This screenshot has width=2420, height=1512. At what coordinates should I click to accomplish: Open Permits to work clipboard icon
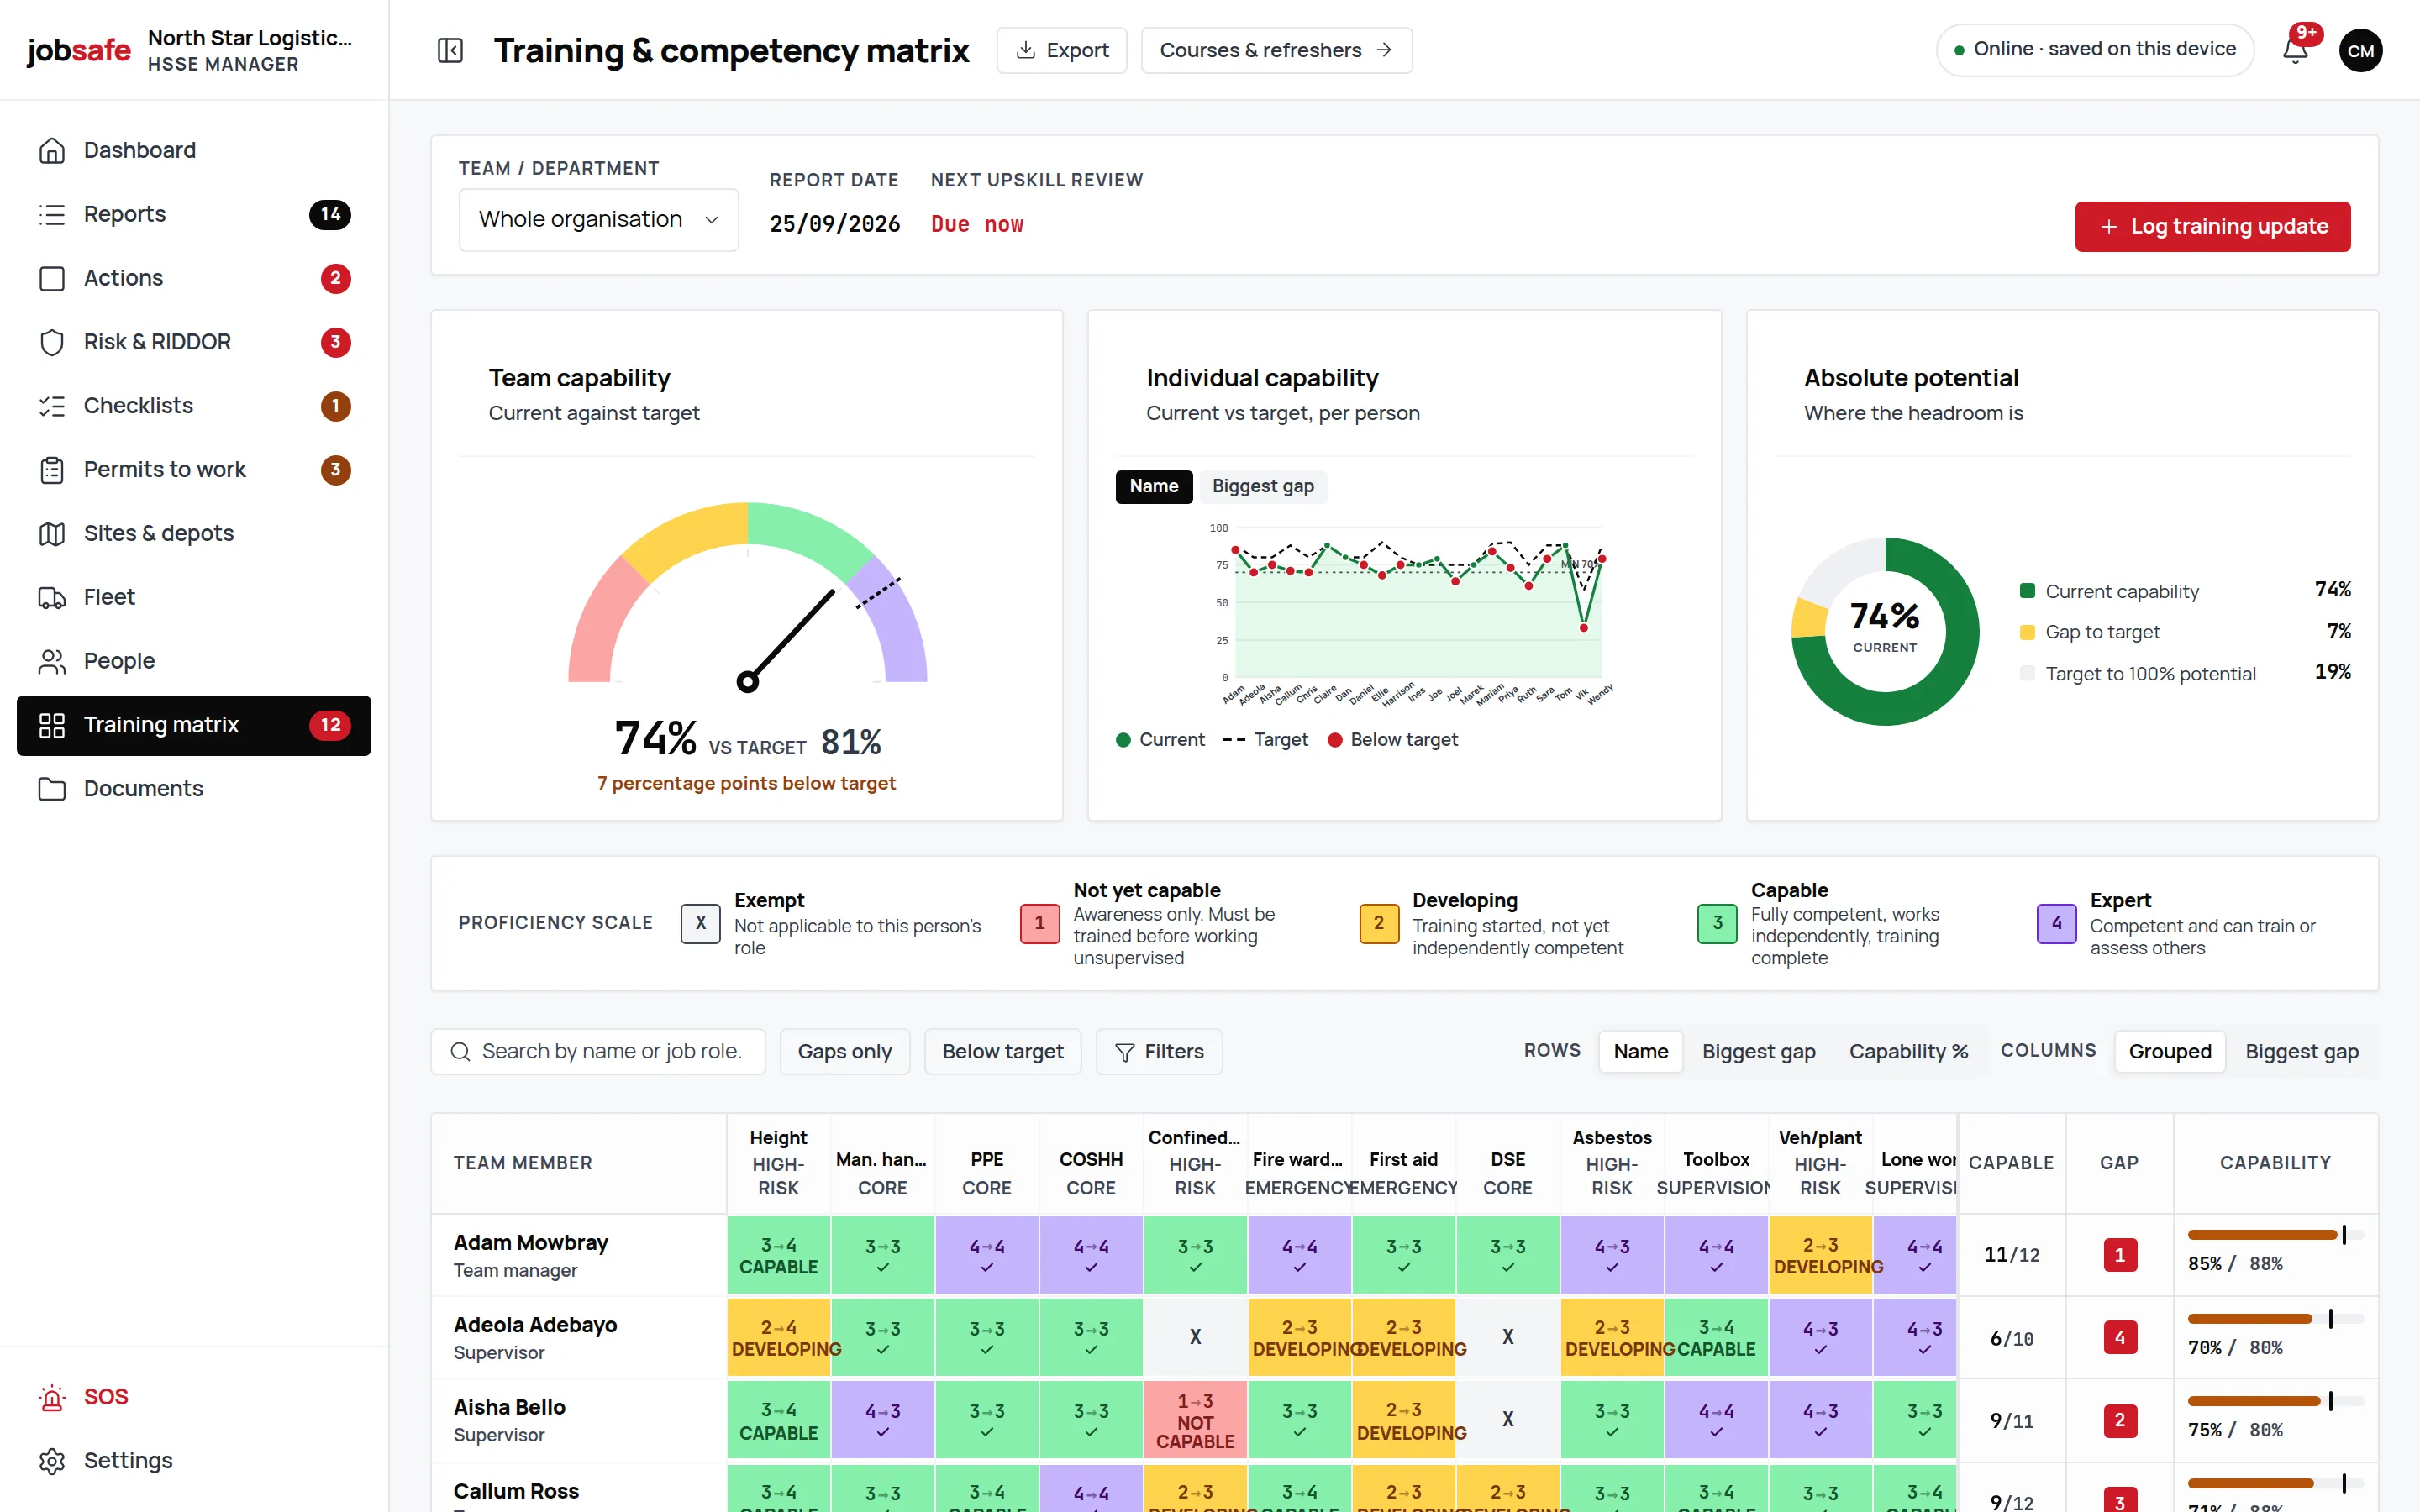pos(52,470)
